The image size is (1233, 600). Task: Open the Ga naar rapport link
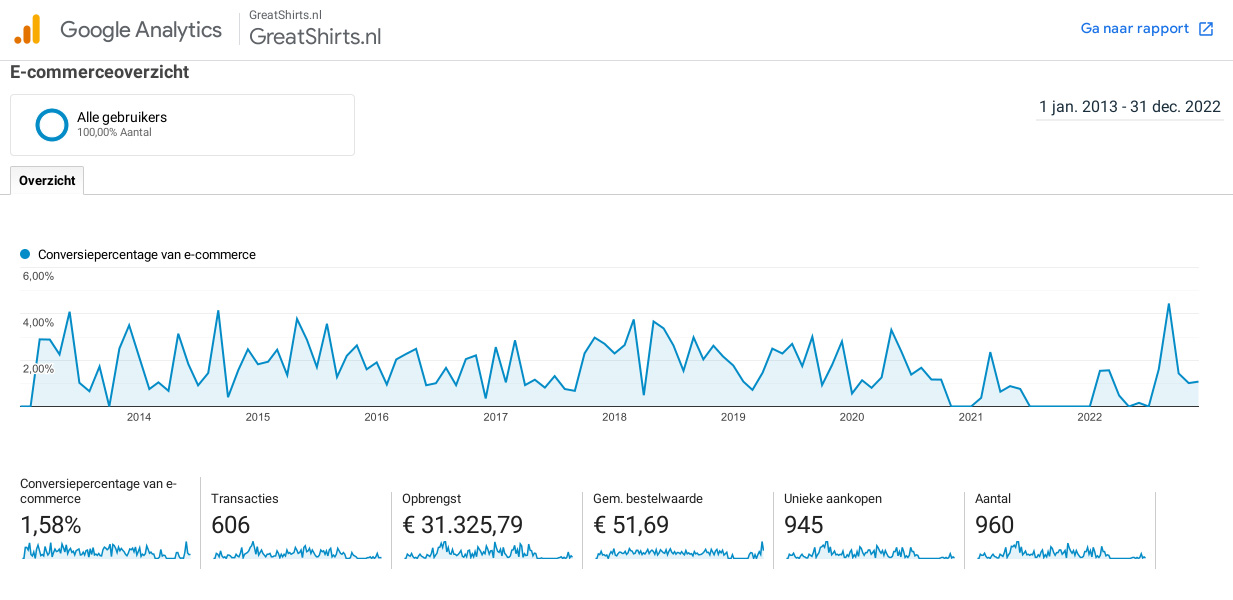[x=1134, y=29]
